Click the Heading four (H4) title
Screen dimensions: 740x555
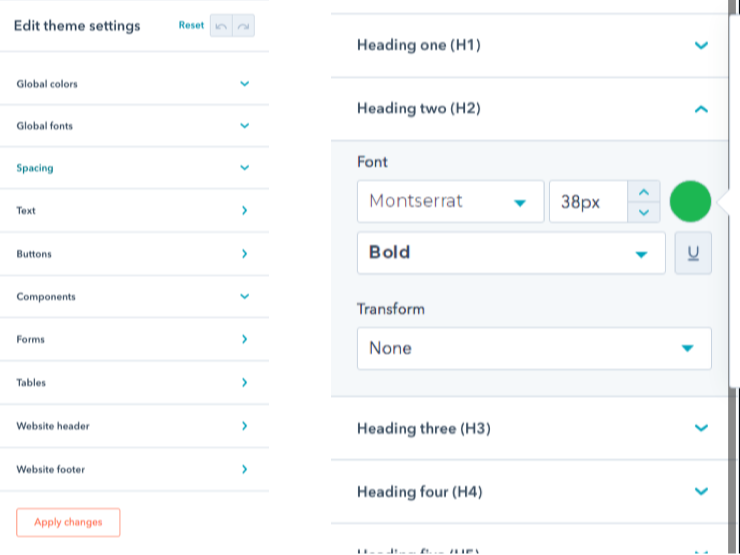coord(420,492)
